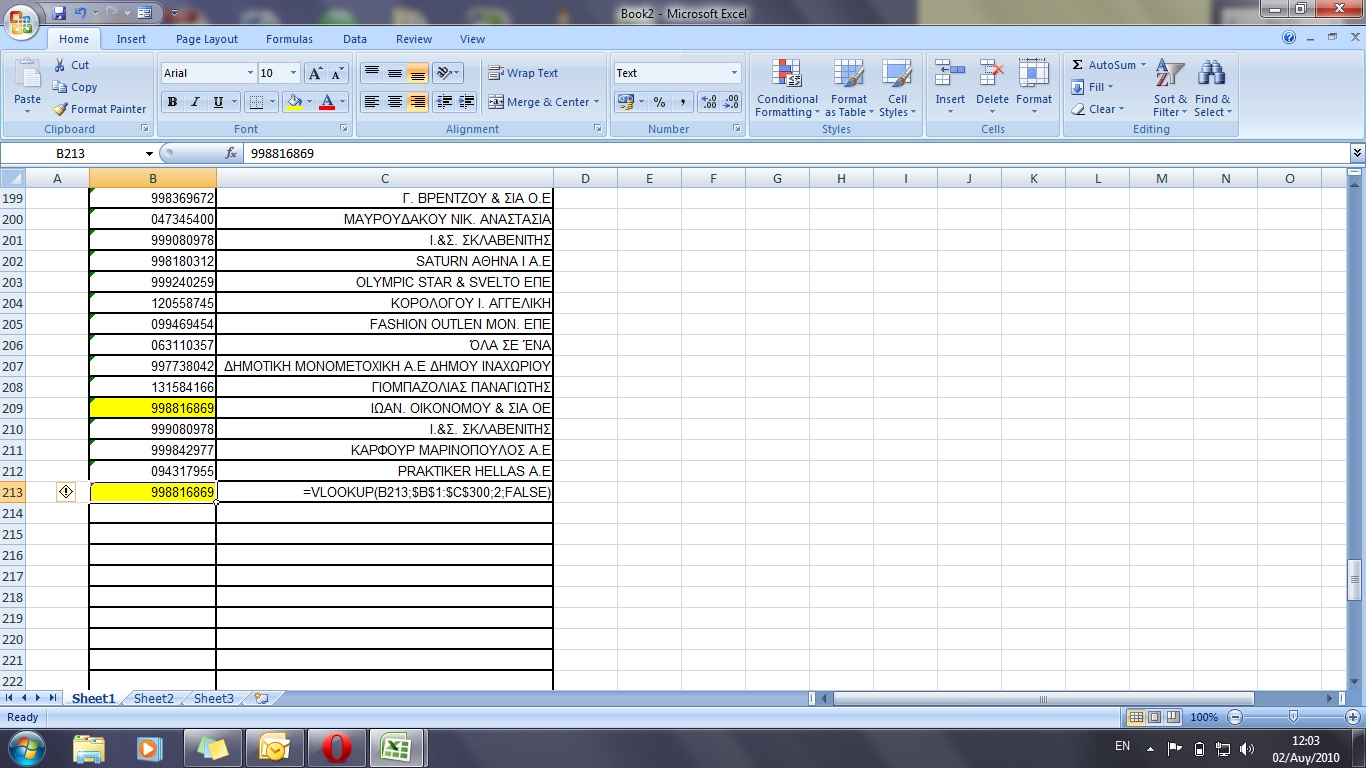
Task: Open Cell Styles gallery
Action: (897, 88)
